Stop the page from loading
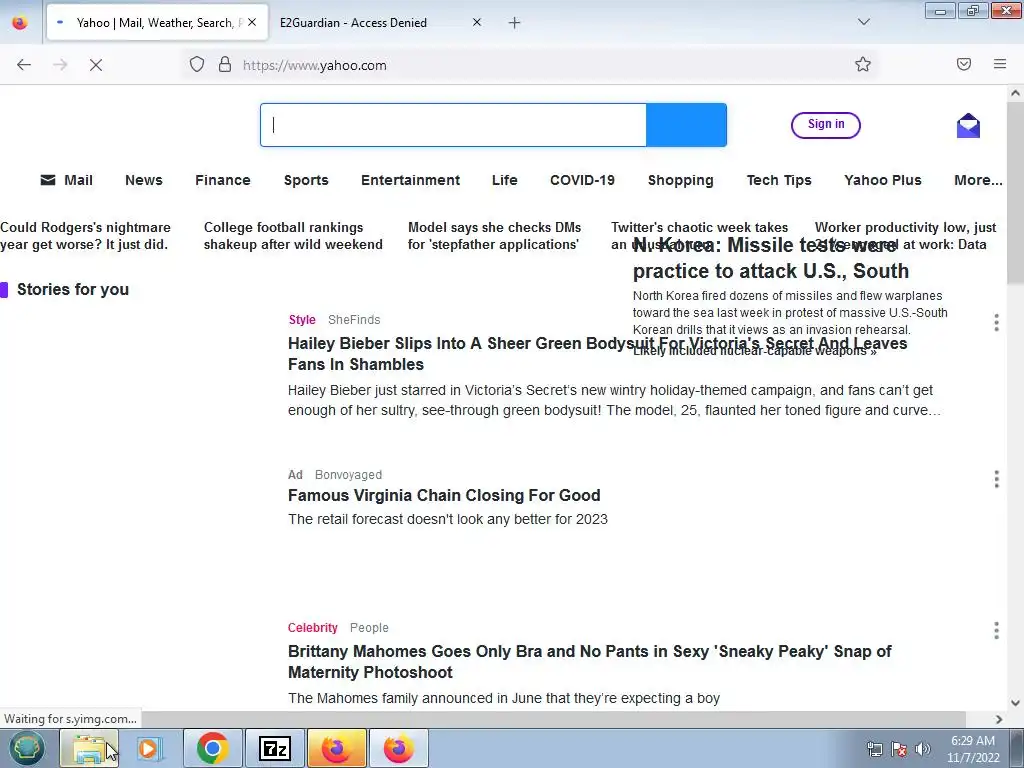 pos(96,65)
